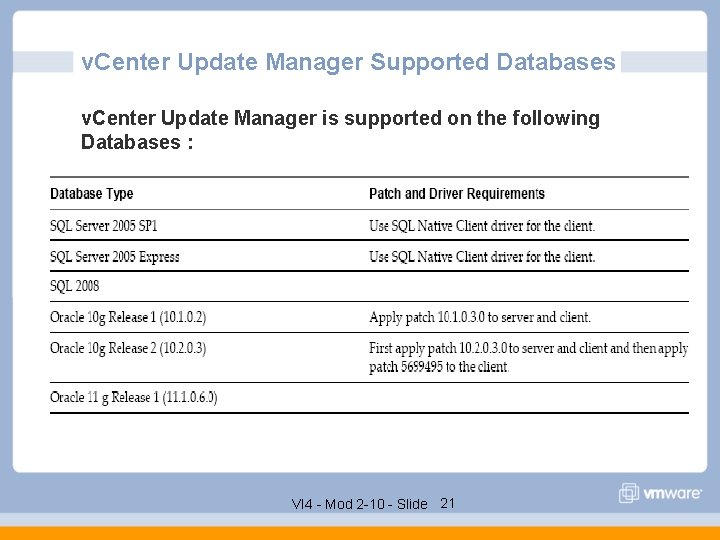Click the VI4 - Mod 2-10 - Slide footer

tap(359, 504)
